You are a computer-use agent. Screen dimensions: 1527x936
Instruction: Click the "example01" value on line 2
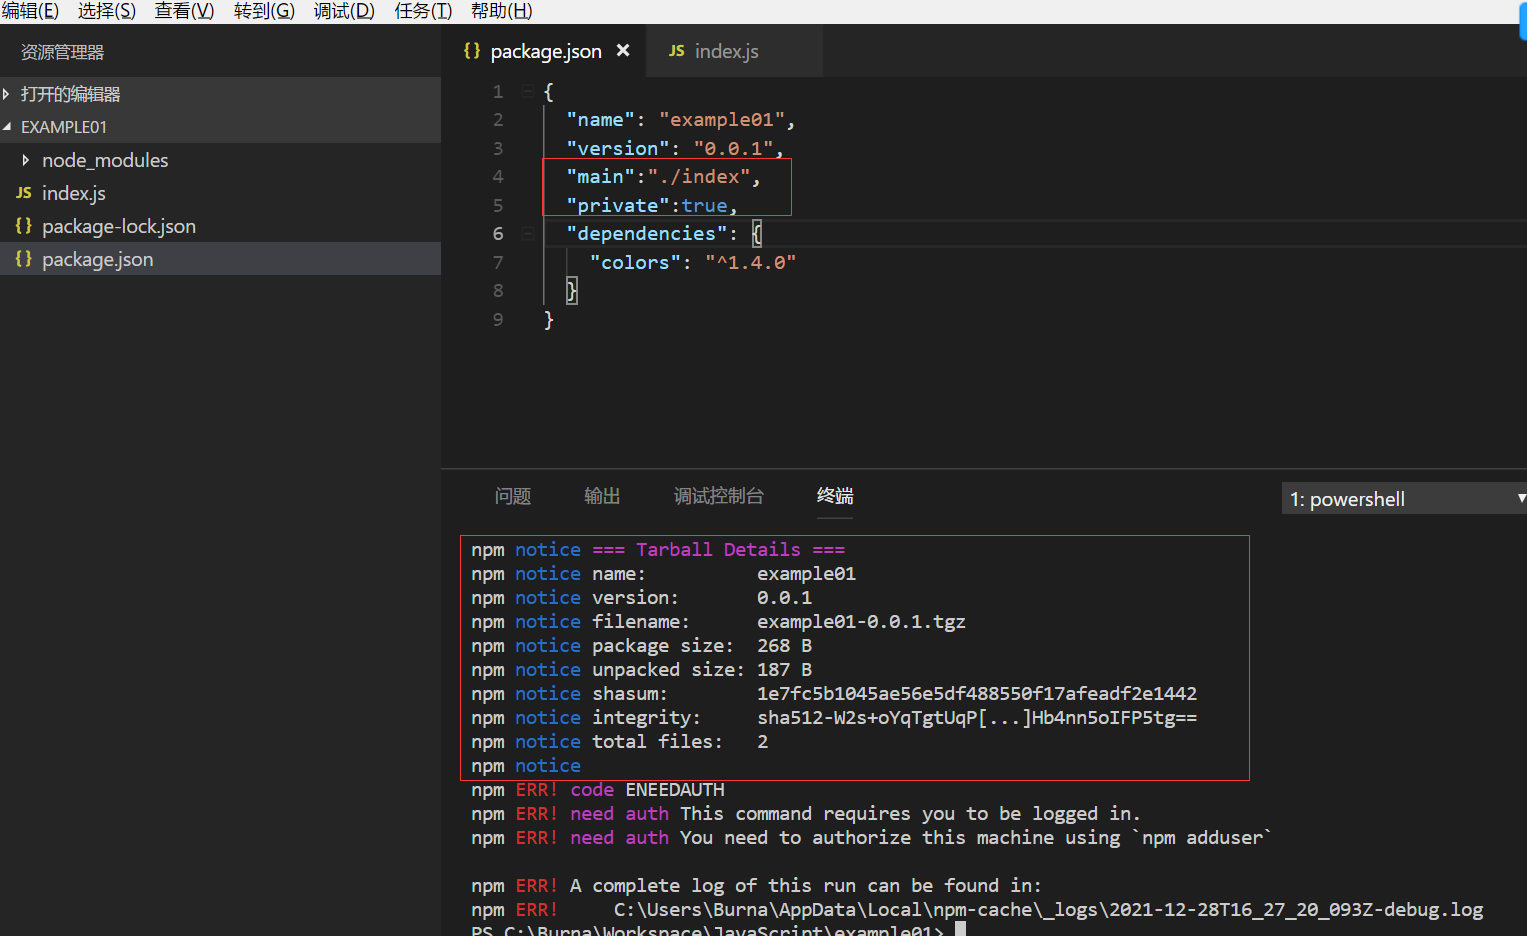[x=722, y=120]
